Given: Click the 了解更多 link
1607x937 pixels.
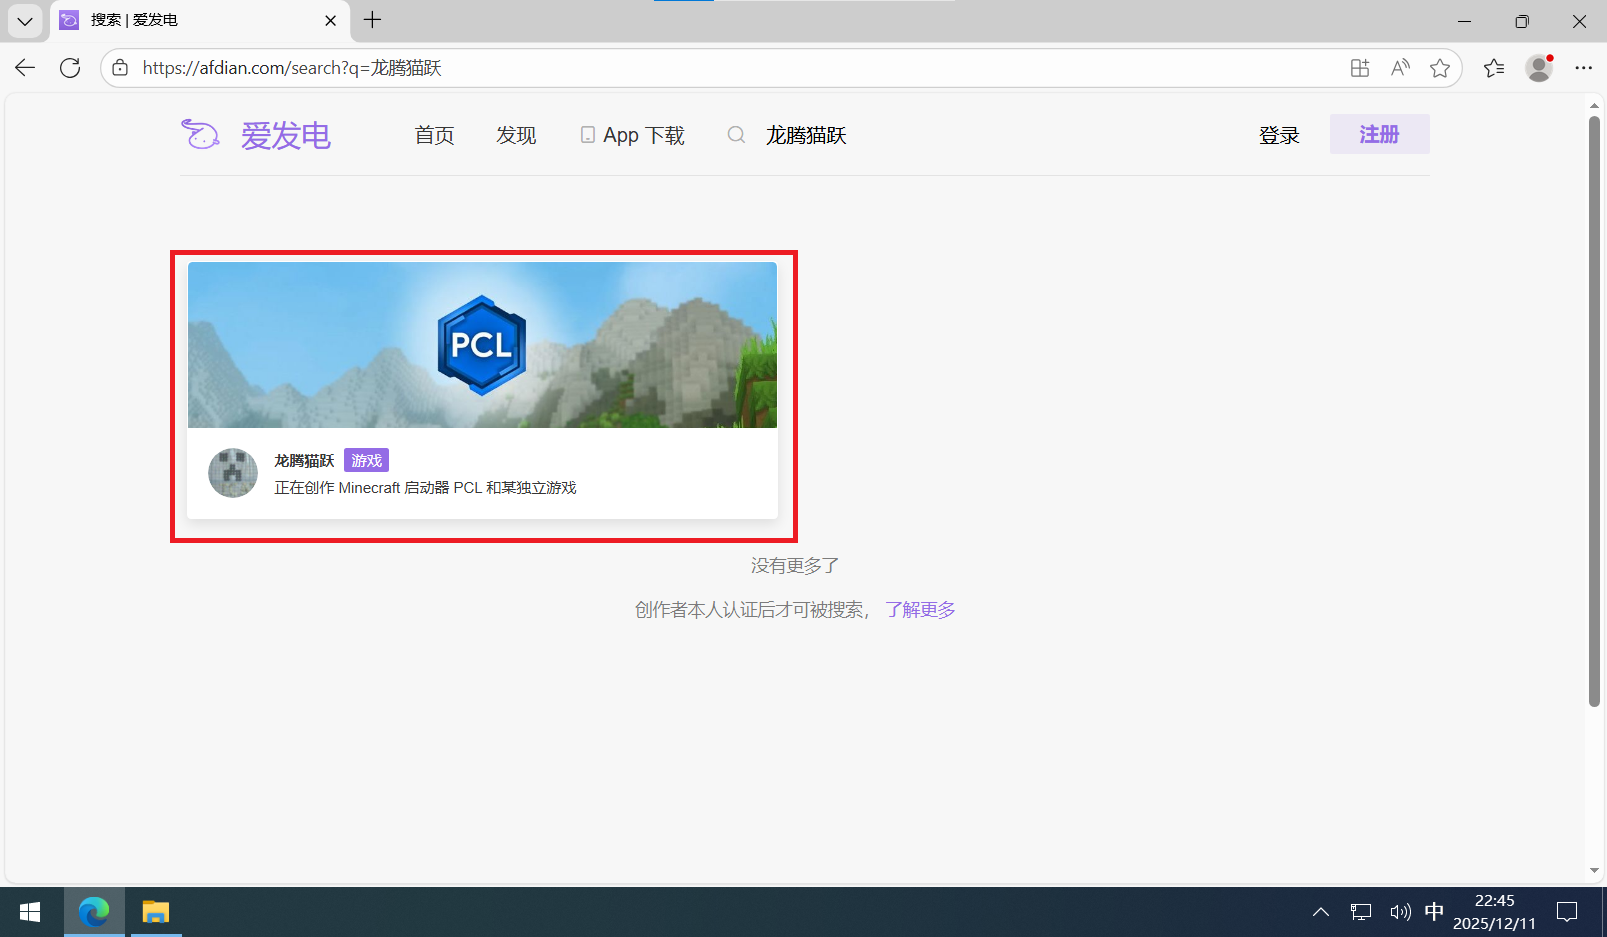Looking at the screenshot, I should point(920,610).
